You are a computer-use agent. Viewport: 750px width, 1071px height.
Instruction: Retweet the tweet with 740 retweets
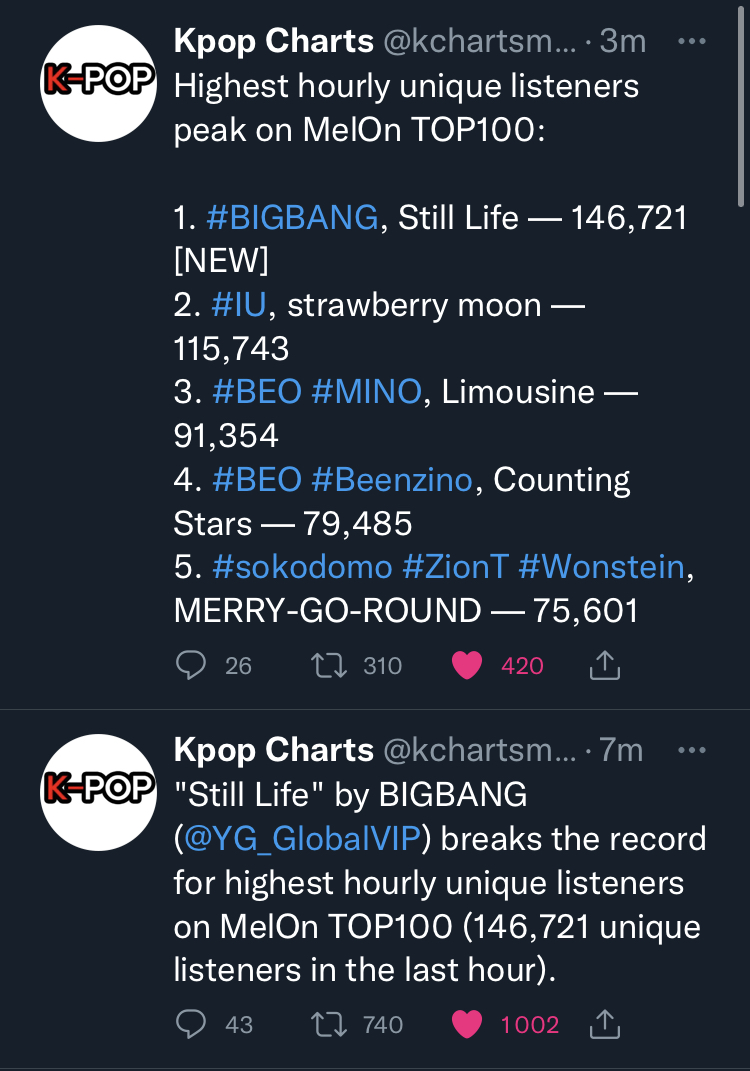tap(329, 1025)
